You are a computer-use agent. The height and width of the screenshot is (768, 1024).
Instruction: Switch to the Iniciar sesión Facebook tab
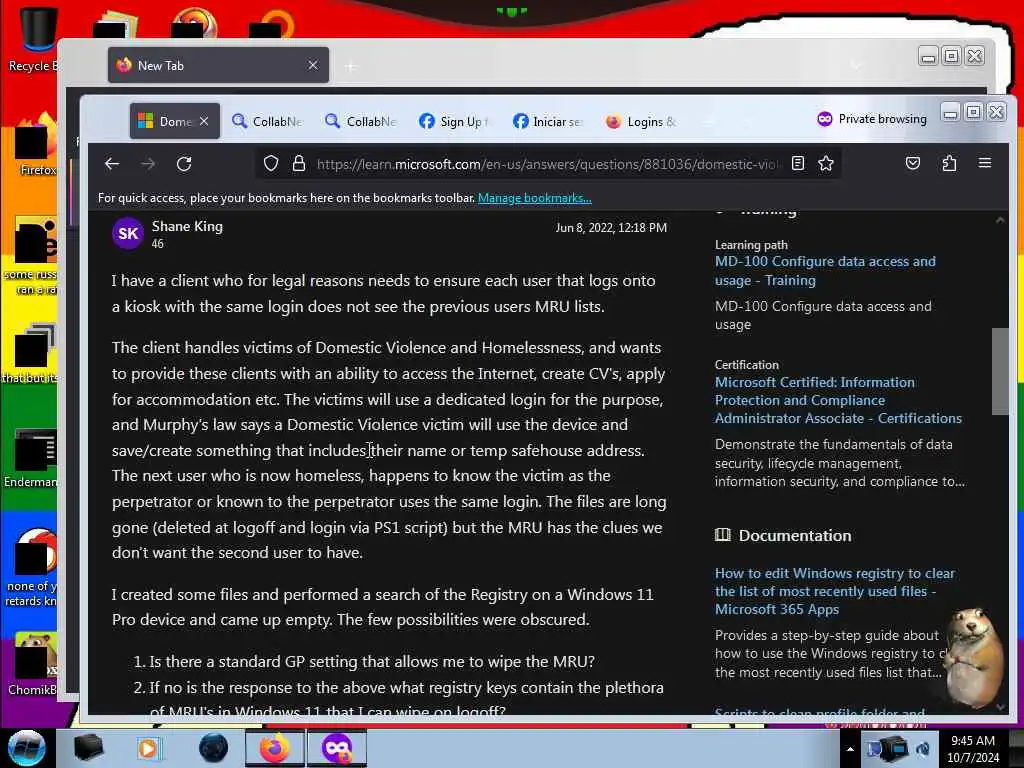click(x=549, y=121)
